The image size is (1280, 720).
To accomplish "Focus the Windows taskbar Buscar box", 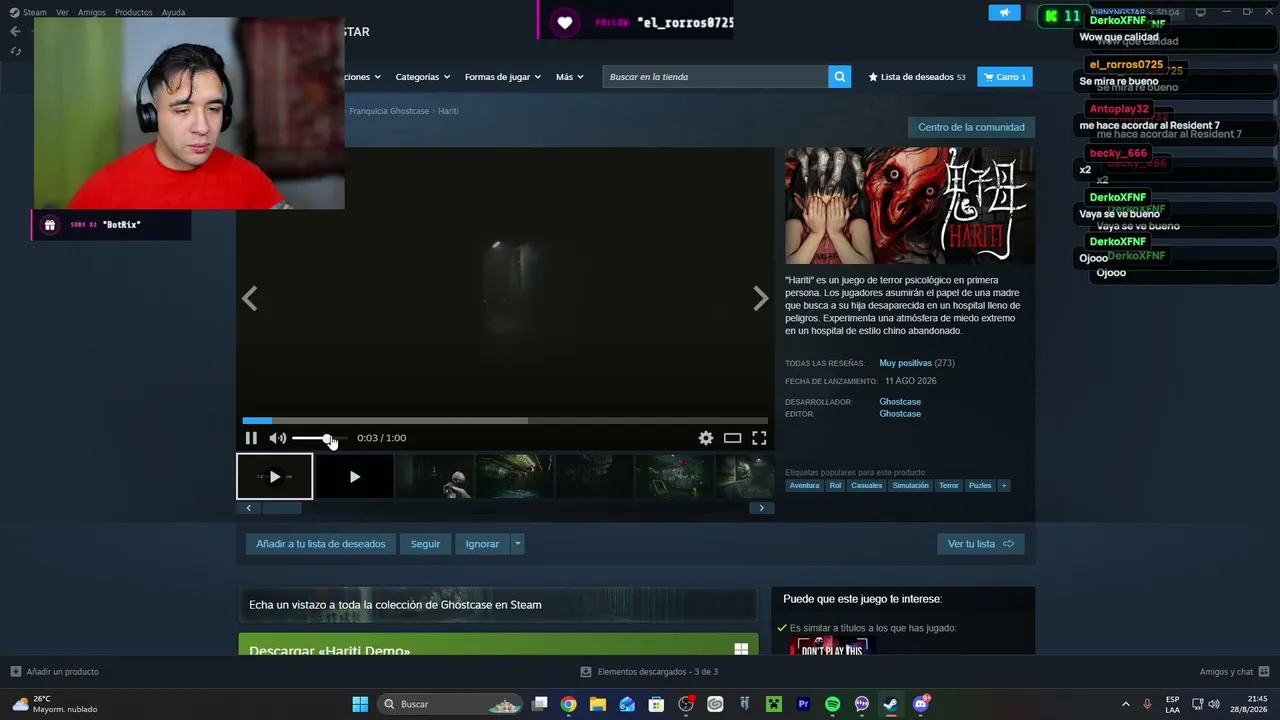I will (452, 704).
